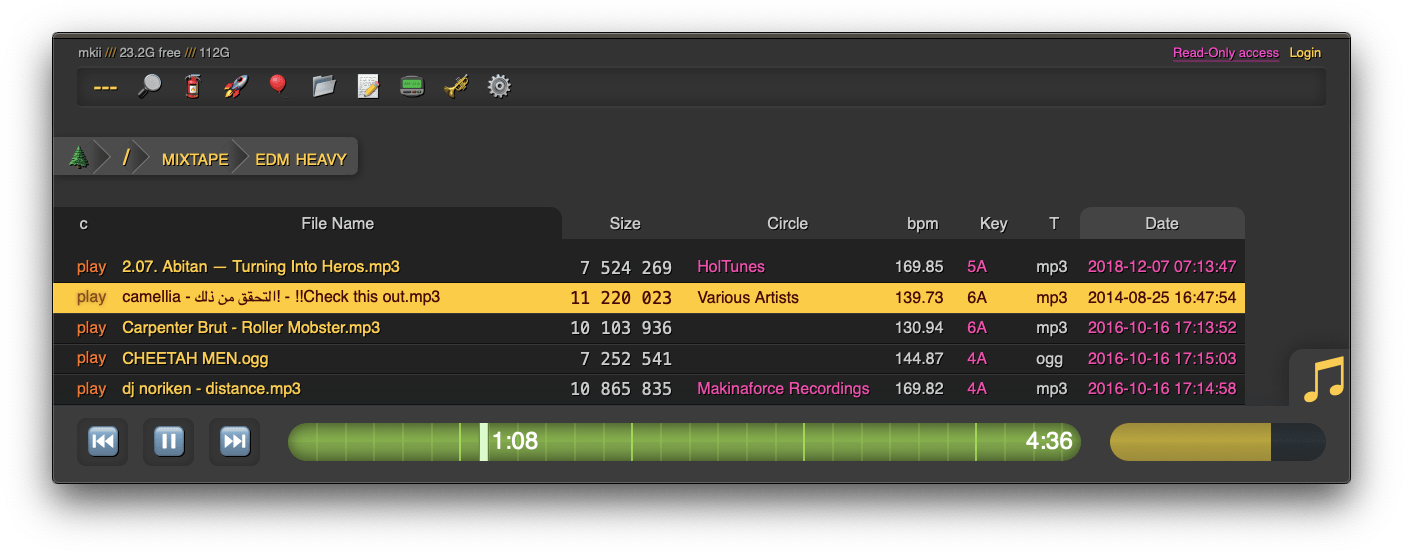
Task: Click the green pager message icon
Action: click(x=412, y=86)
